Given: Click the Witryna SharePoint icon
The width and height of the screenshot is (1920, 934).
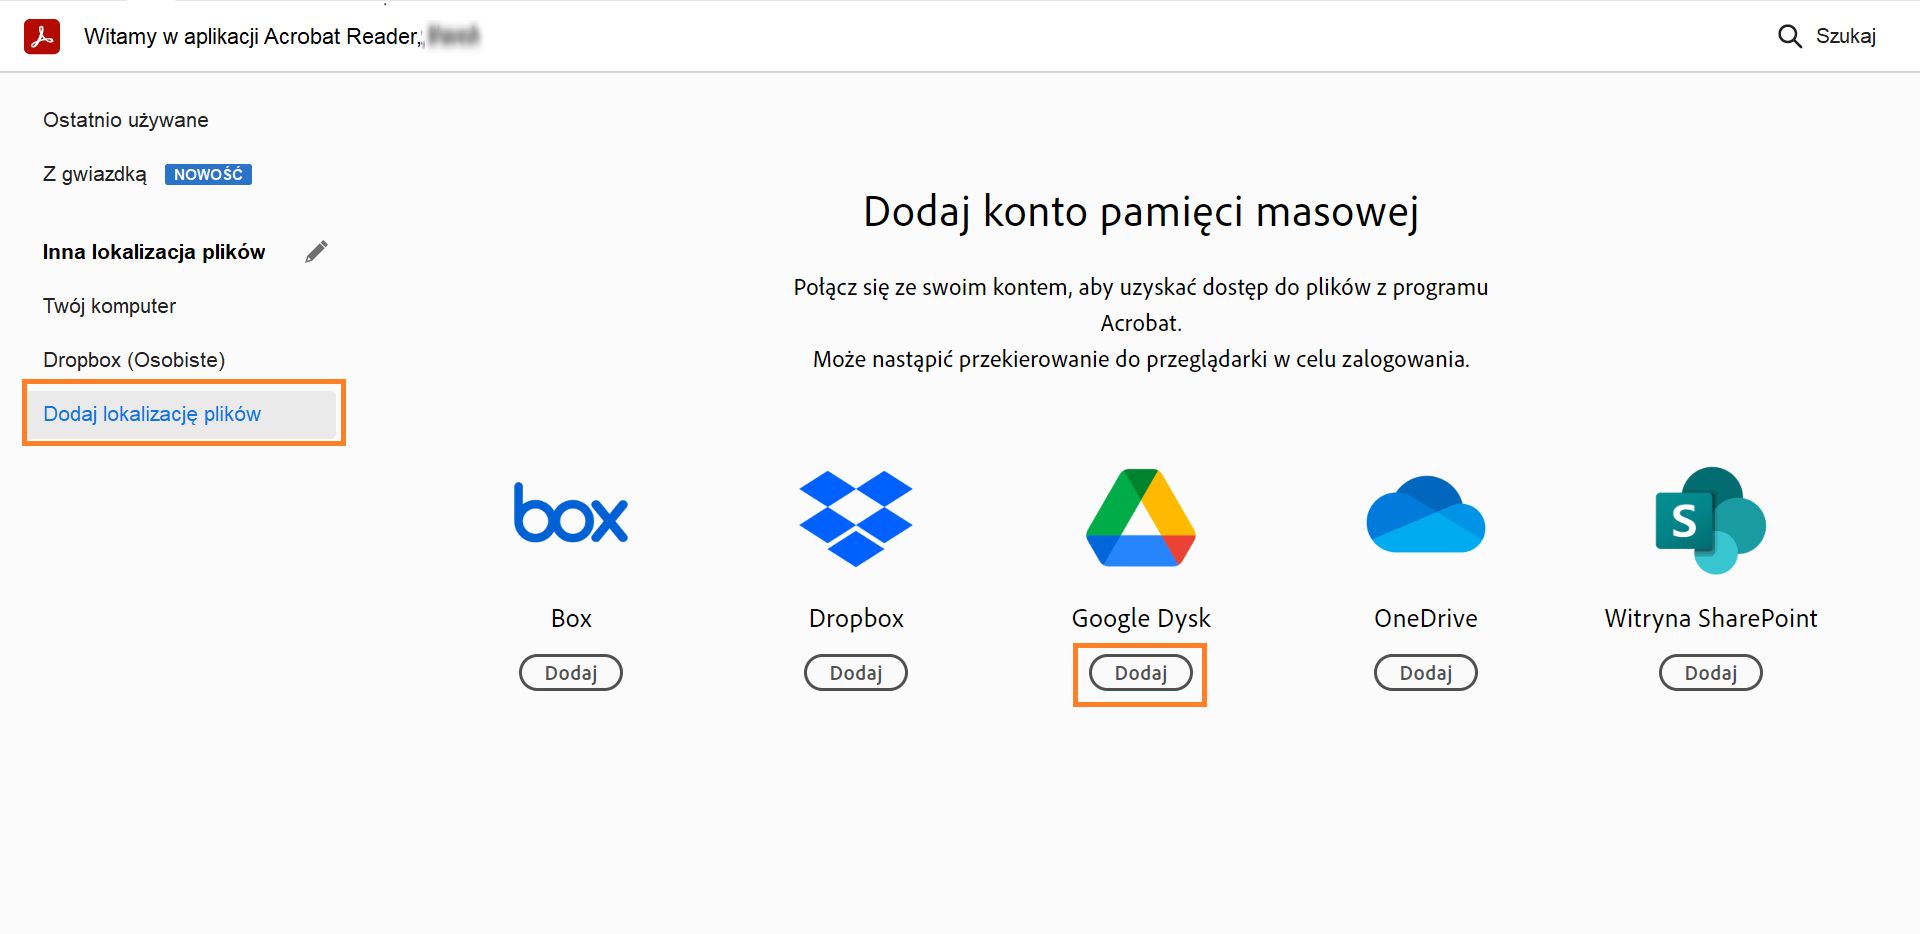Looking at the screenshot, I should pyautogui.click(x=1710, y=518).
